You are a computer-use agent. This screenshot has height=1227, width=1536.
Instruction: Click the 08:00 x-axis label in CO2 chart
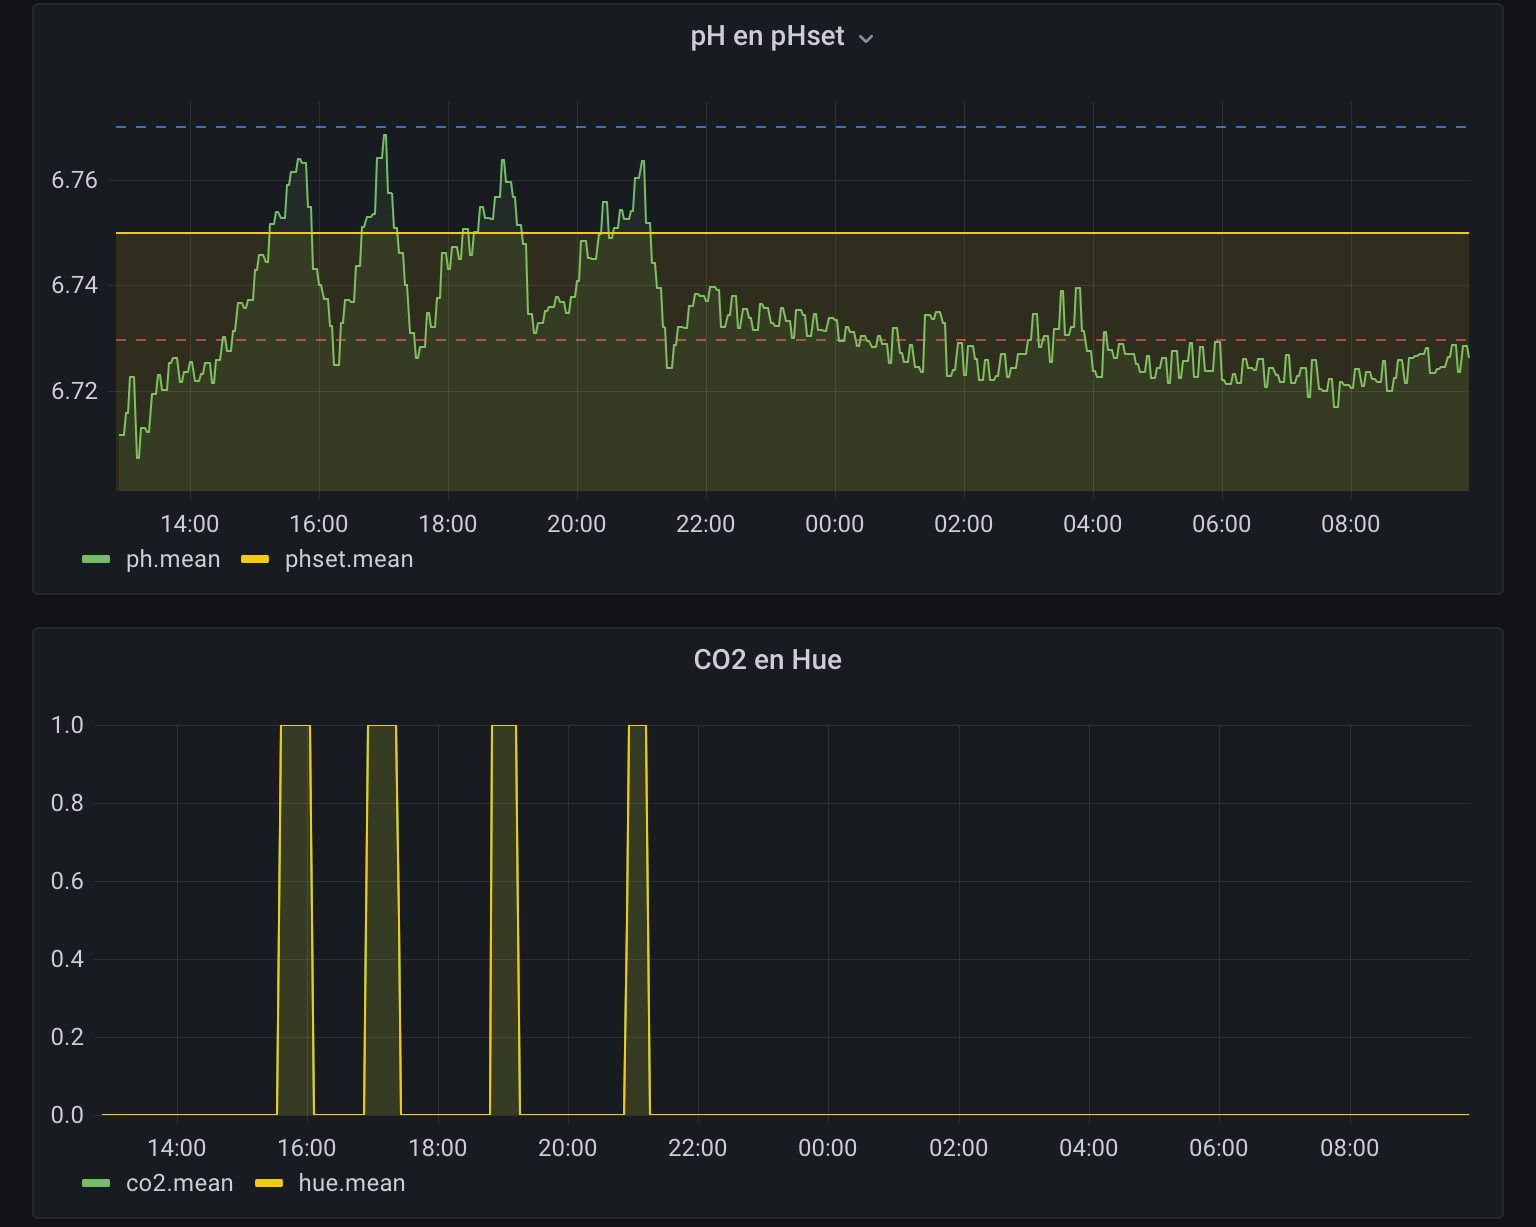pos(1349,1148)
